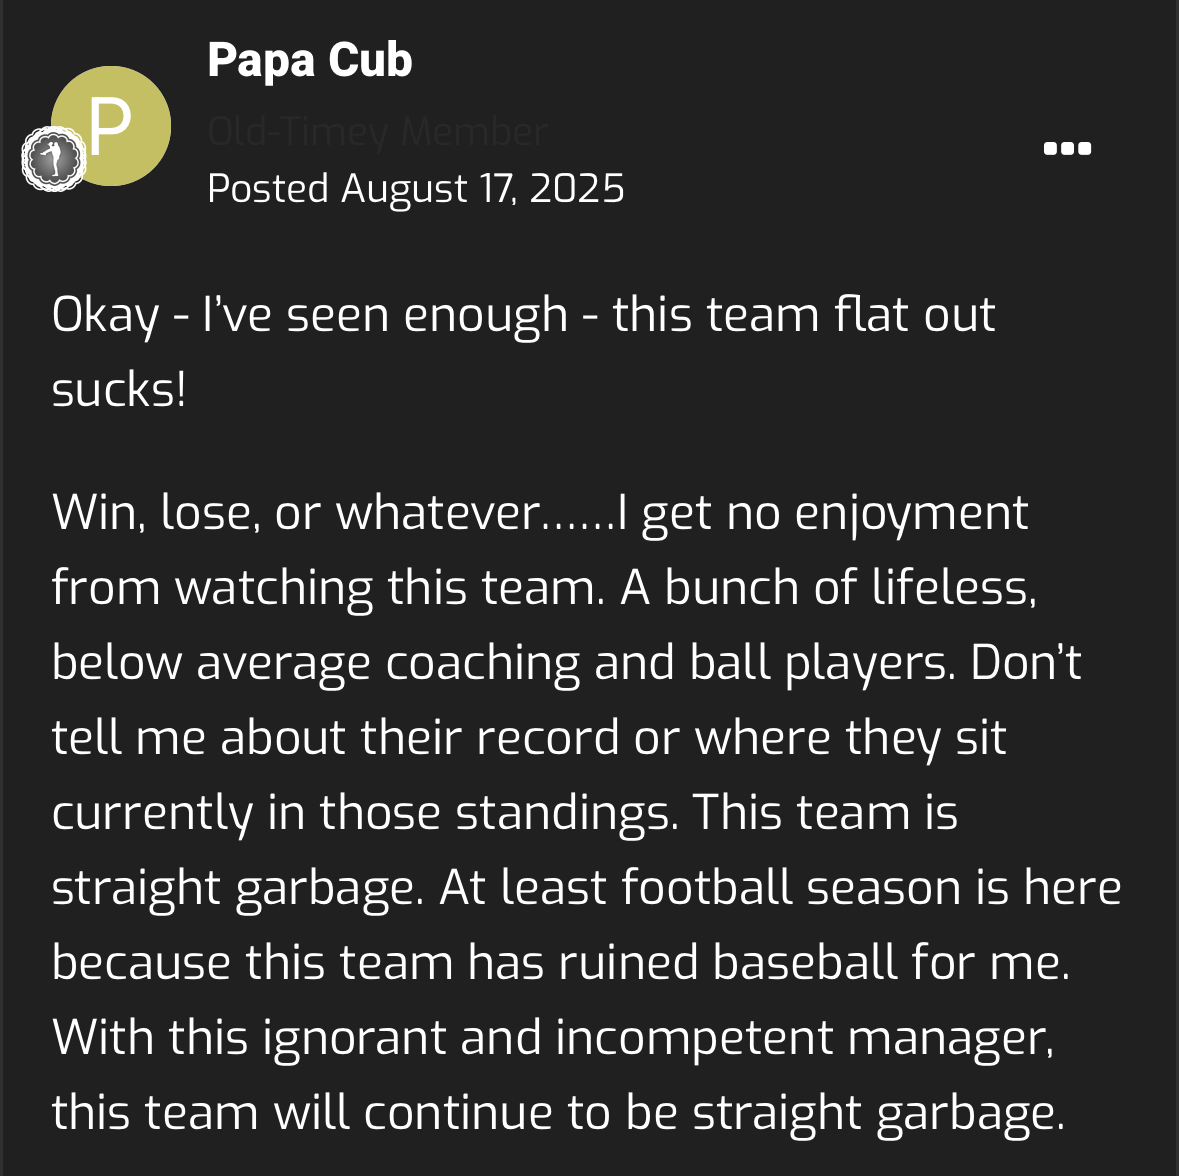Click the words "I get no enjoyment"
Viewport: 1179px width, 1176px height.
[x=823, y=513]
